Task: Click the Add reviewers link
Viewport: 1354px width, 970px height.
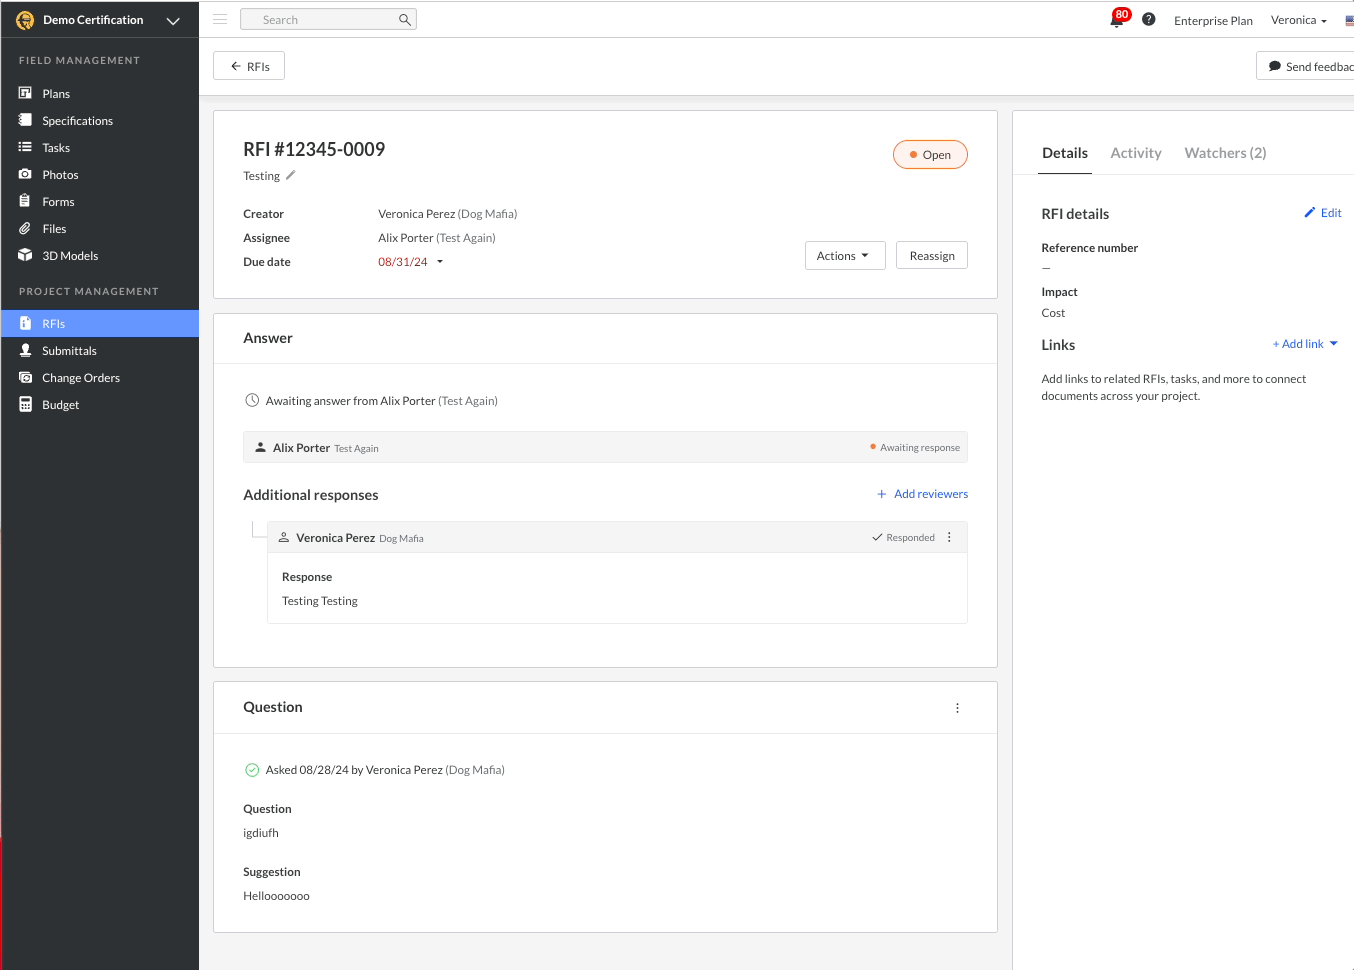Action: 922,494
